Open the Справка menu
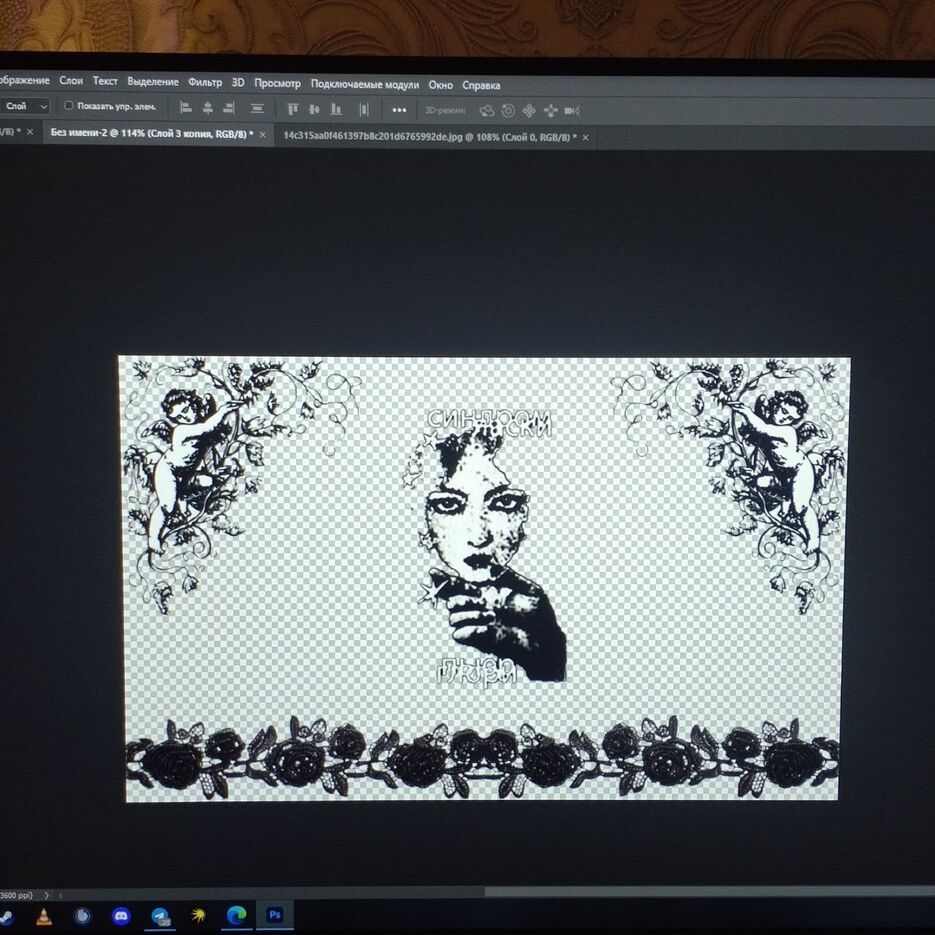The height and width of the screenshot is (935, 935). point(481,86)
